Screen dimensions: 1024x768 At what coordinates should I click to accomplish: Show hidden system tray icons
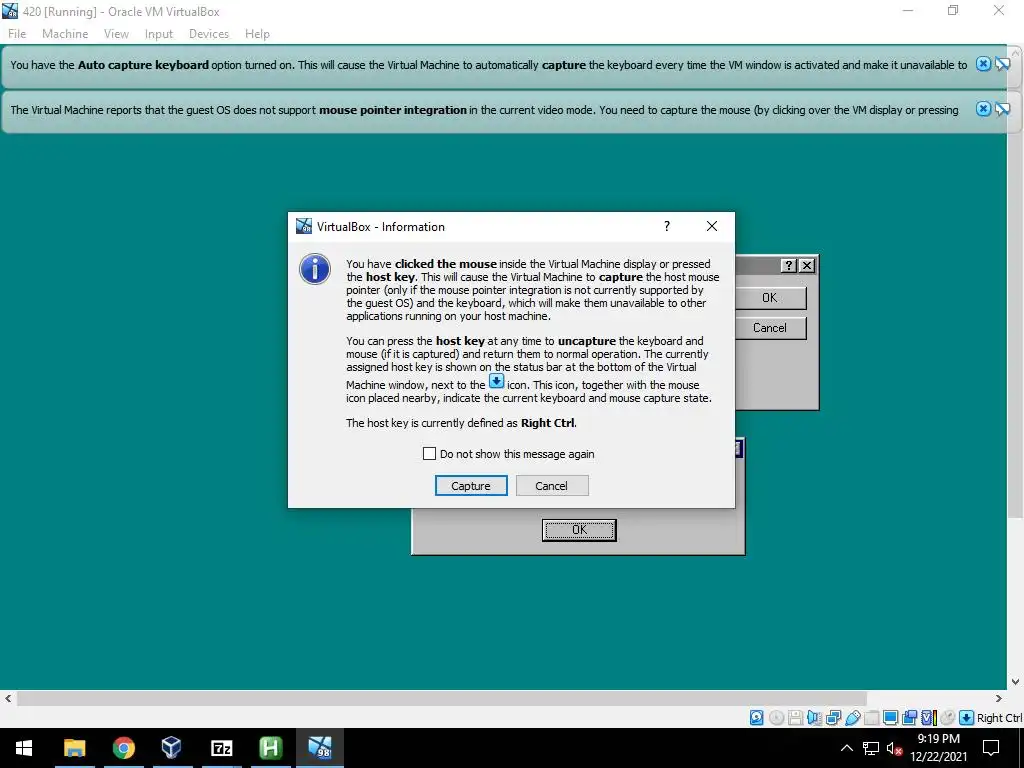[846, 748]
